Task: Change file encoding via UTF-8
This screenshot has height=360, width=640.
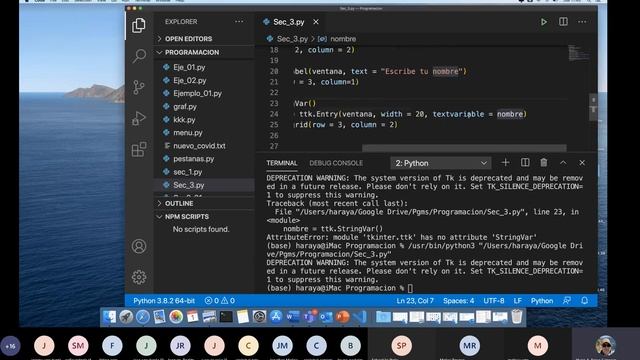Action: tap(493, 301)
